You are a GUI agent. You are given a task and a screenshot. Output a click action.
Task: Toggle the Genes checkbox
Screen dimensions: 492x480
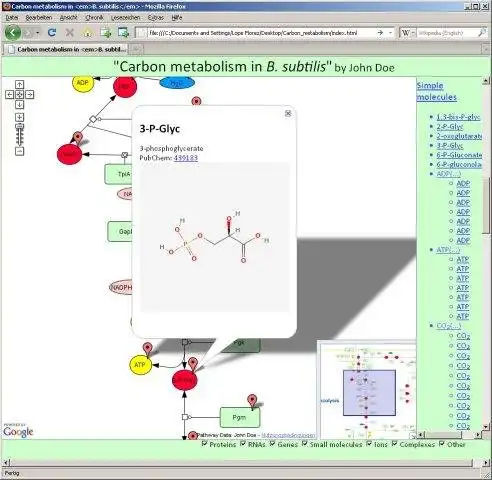tap(272, 444)
